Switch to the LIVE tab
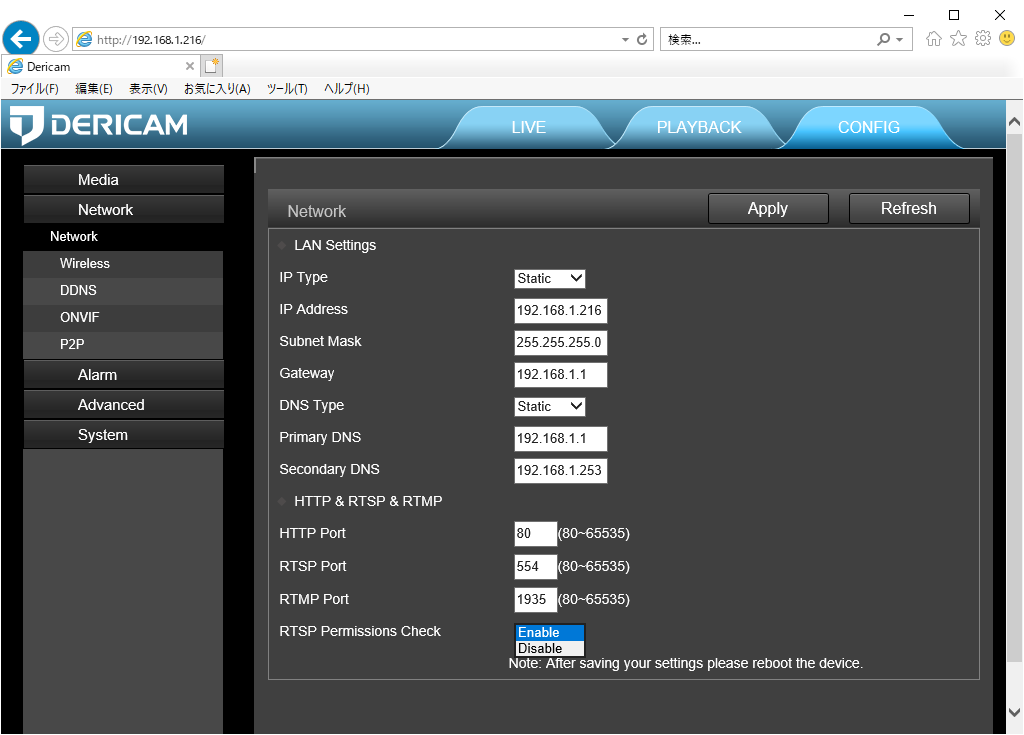The image size is (1024, 735). tap(528, 127)
